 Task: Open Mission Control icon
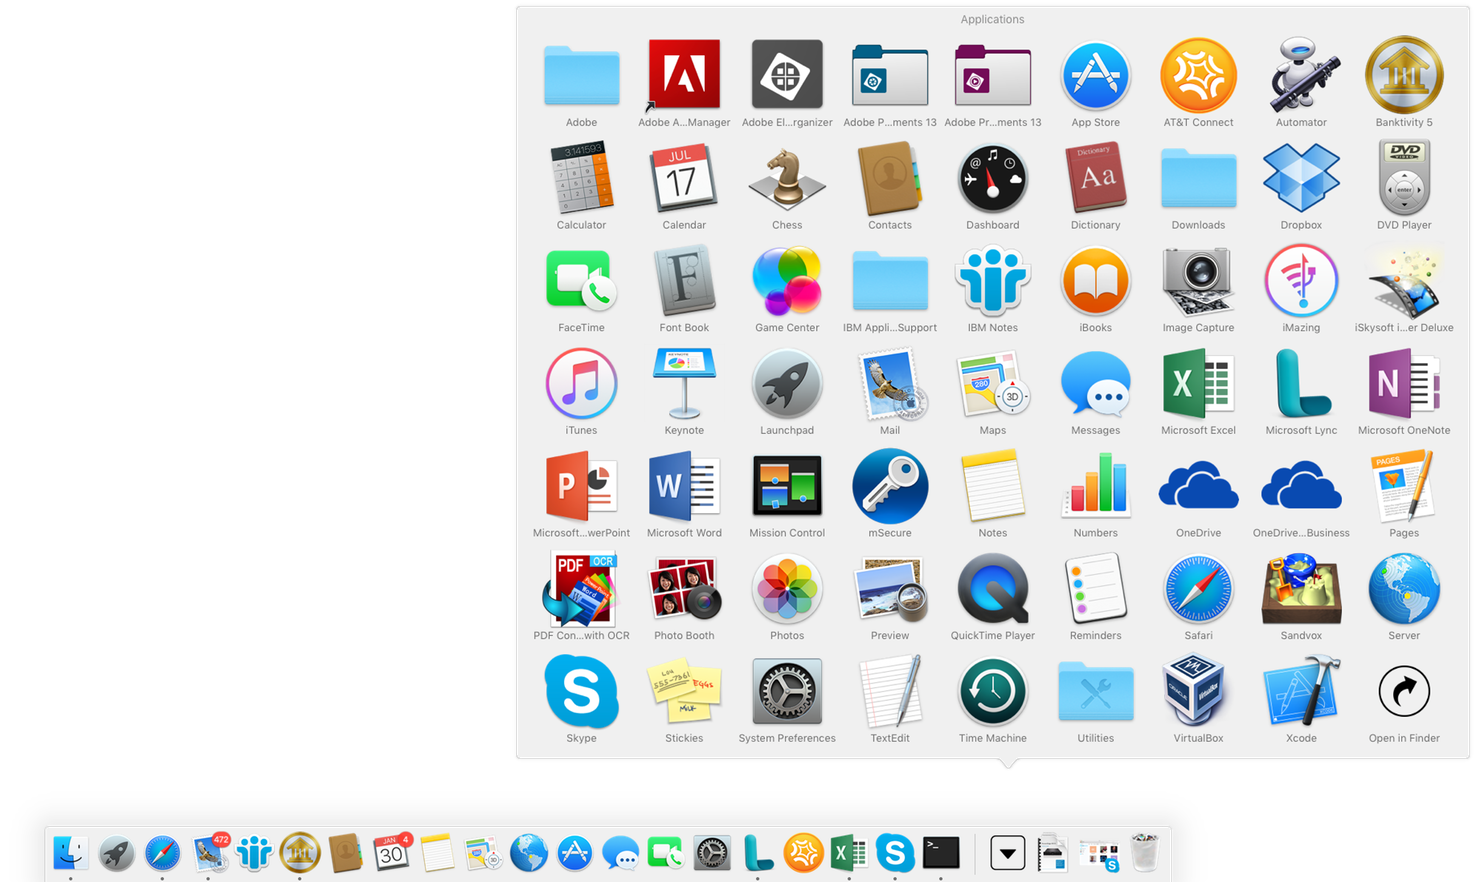click(787, 486)
